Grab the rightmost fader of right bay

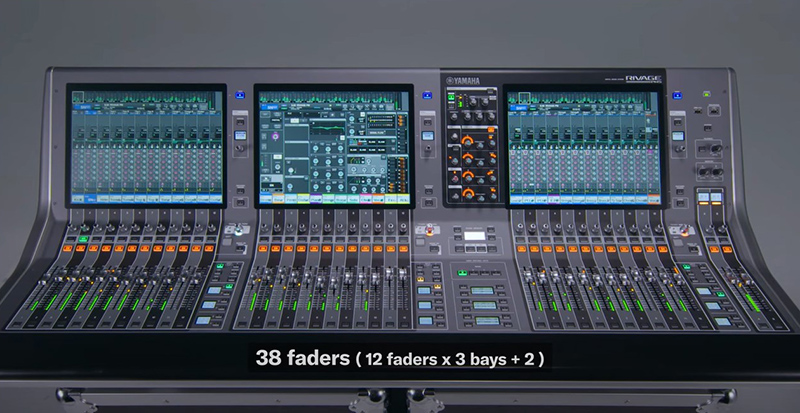(x=678, y=279)
